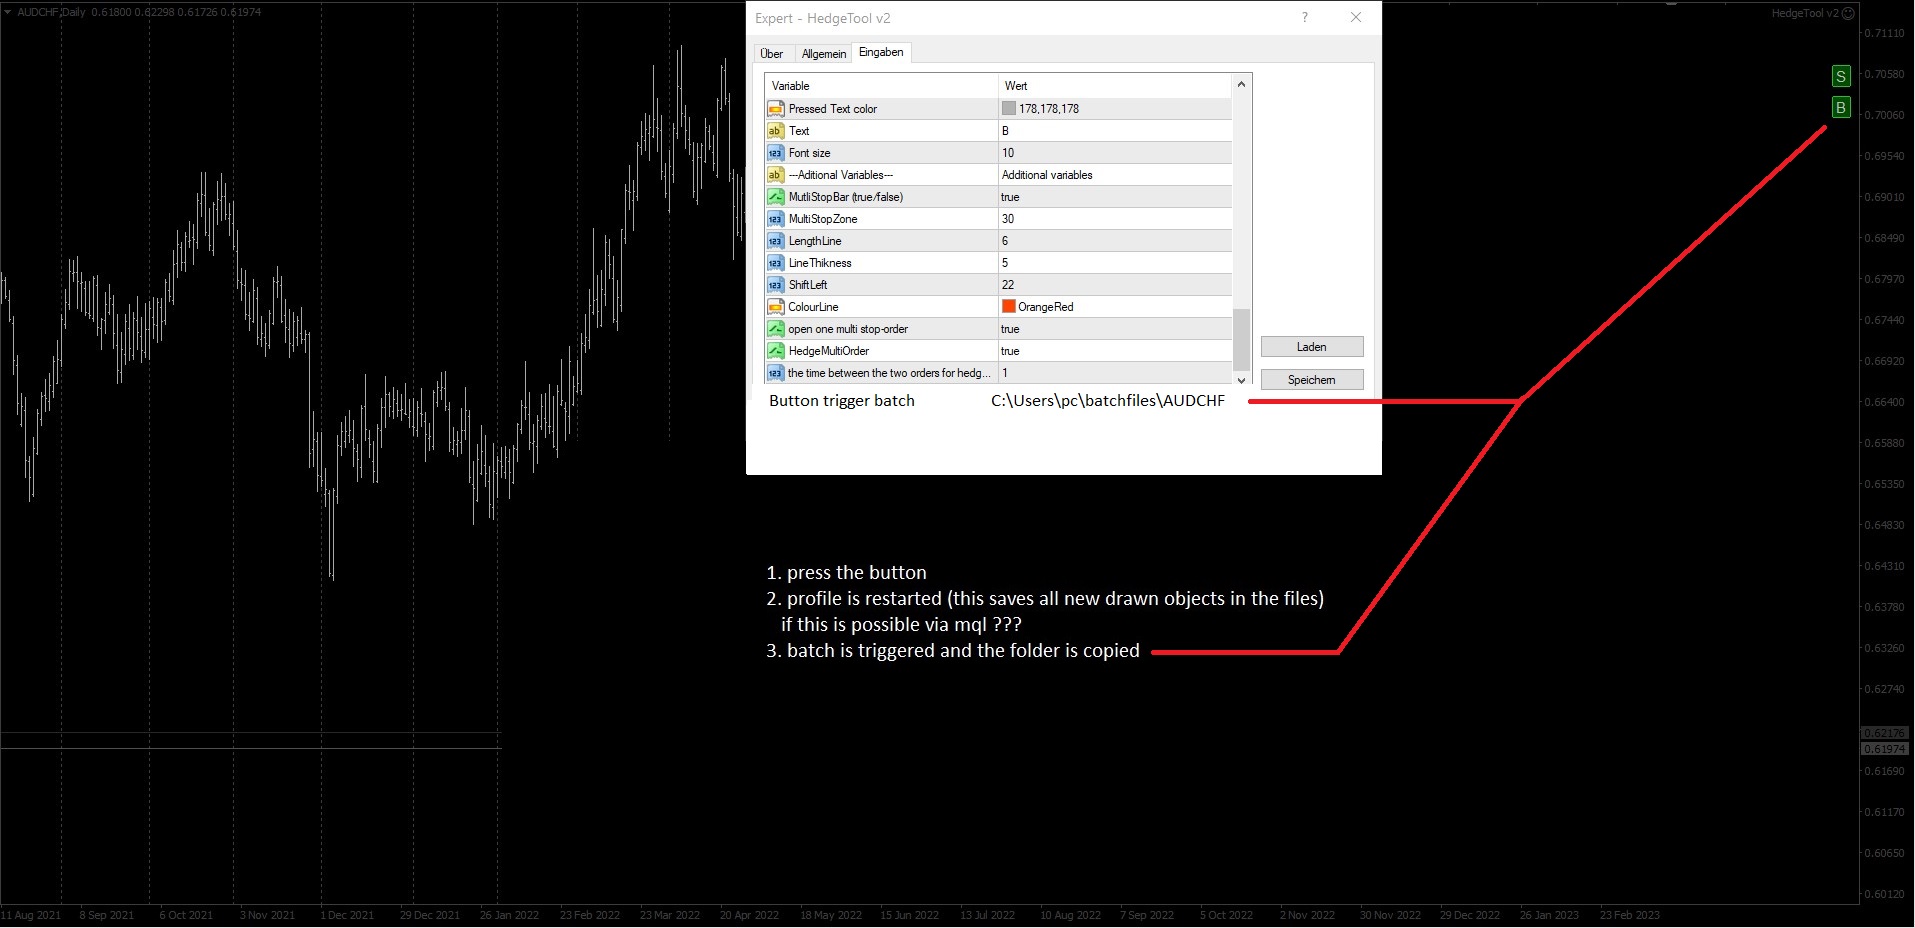The width and height of the screenshot is (1915, 928).
Task: Click the green chart icon beside MutliStopBar
Action: pyautogui.click(x=775, y=196)
